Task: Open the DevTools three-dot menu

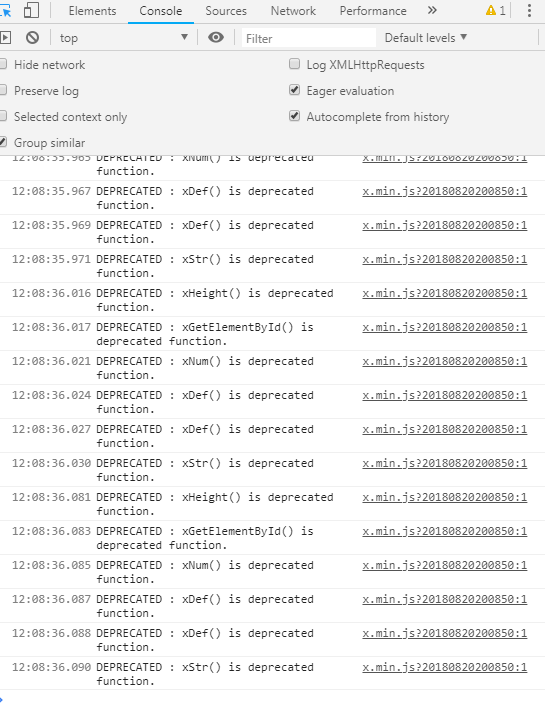Action: coord(529,10)
